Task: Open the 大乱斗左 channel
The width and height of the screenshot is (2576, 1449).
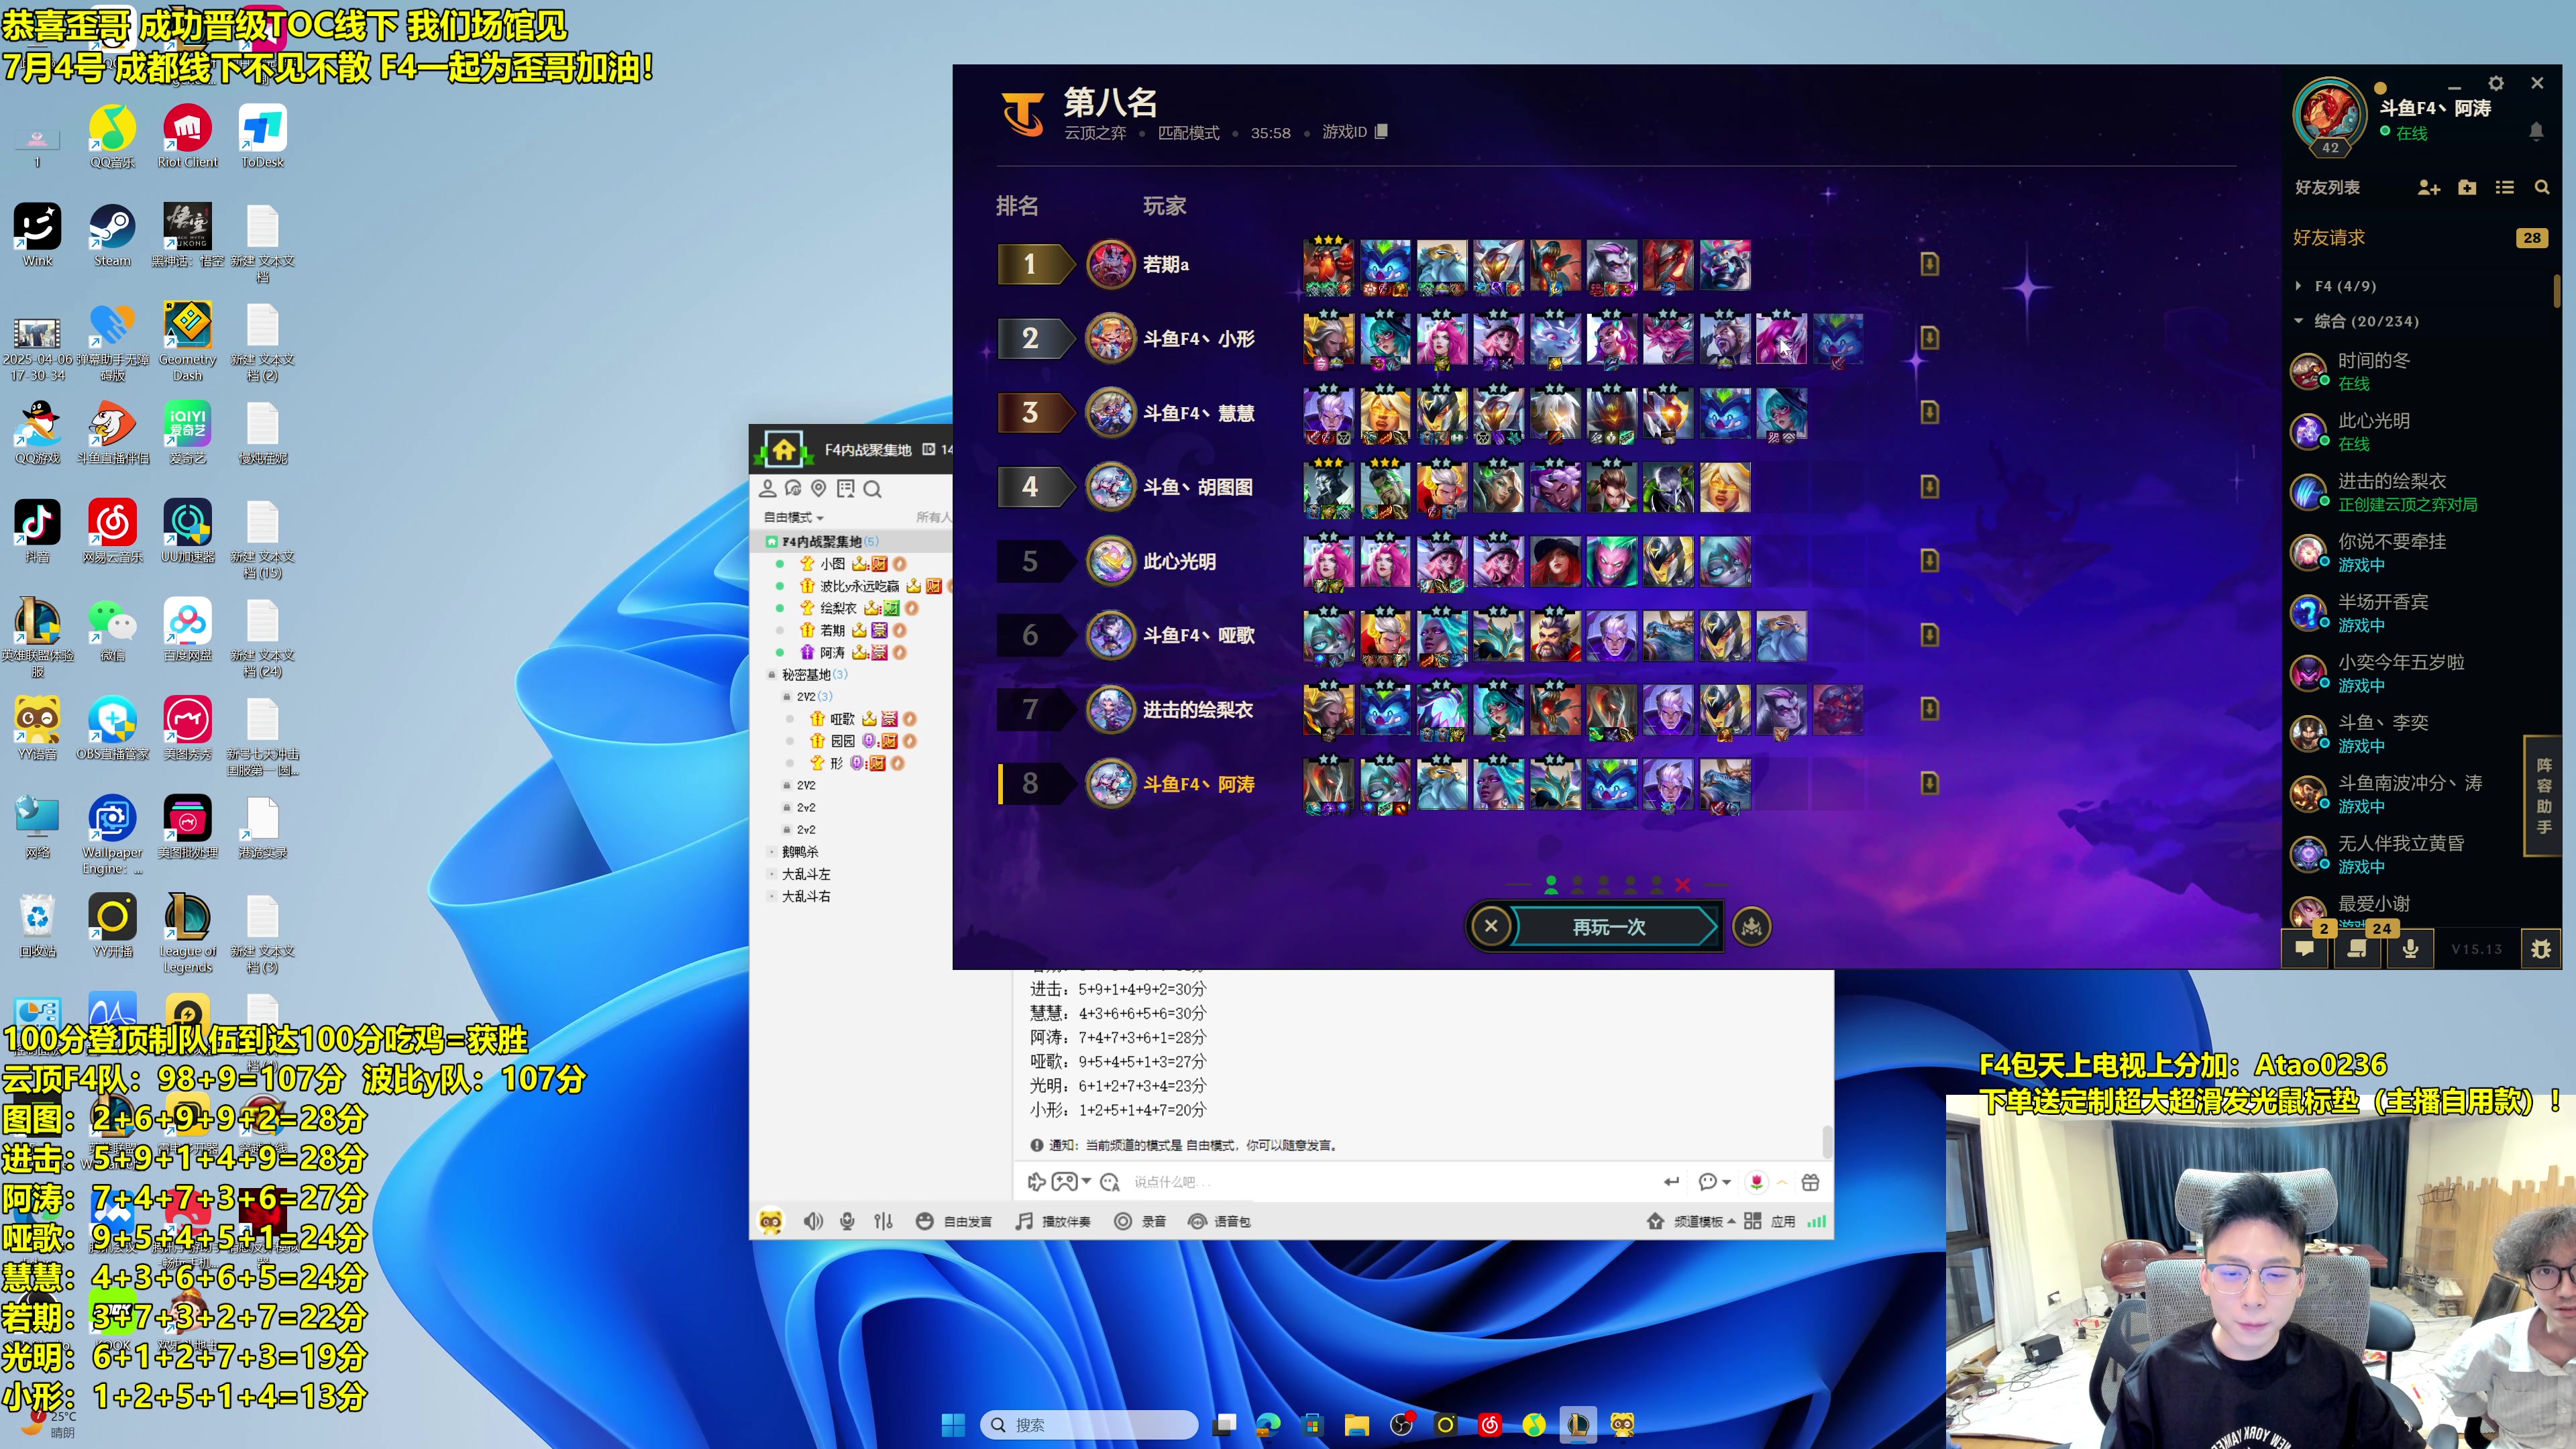Action: click(805, 874)
